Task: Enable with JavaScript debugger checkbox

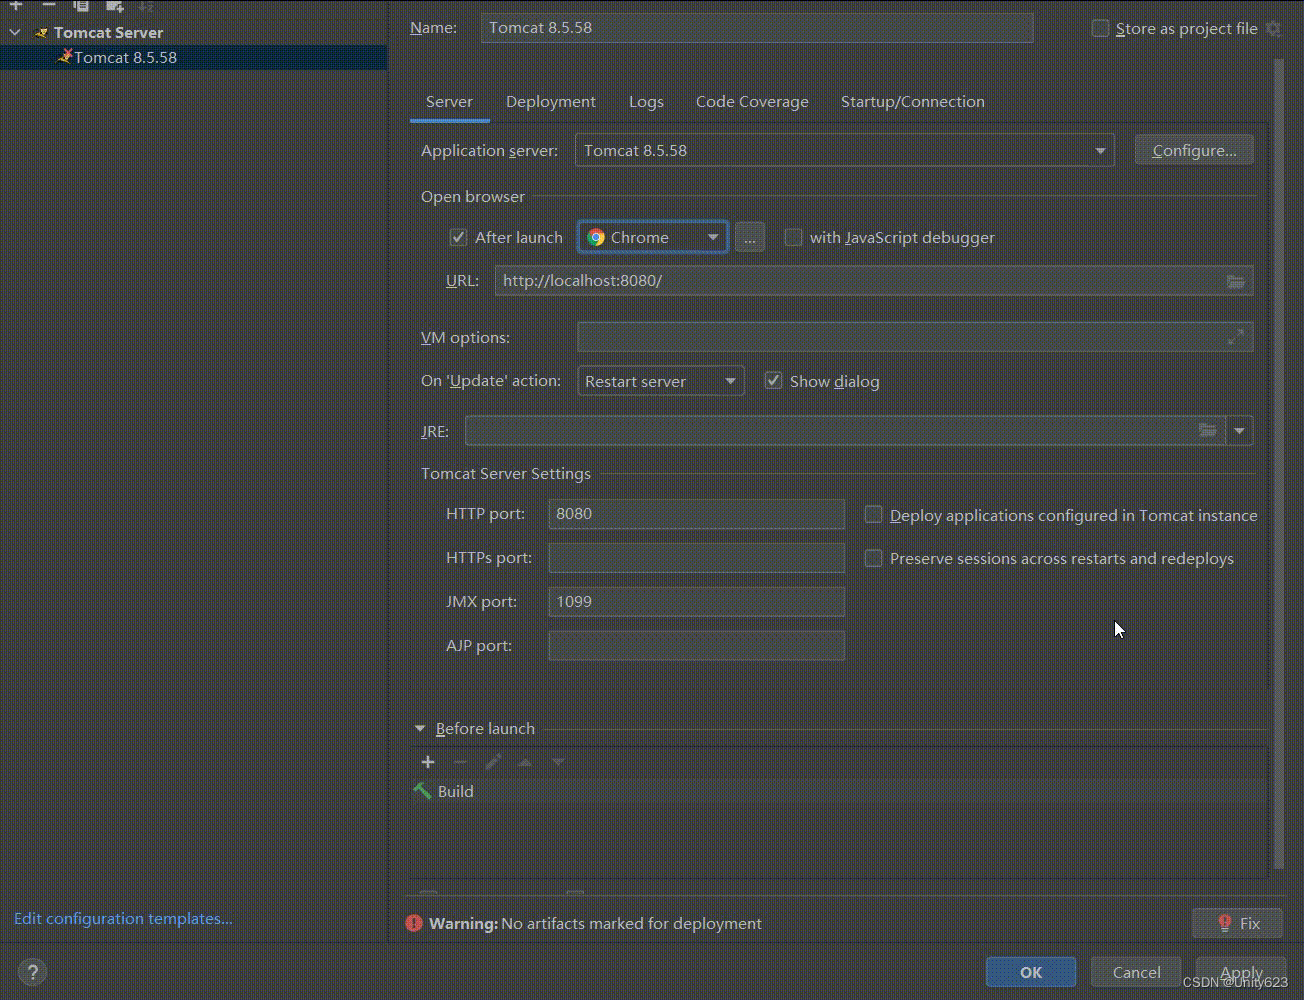Action: tap(793, 237)
